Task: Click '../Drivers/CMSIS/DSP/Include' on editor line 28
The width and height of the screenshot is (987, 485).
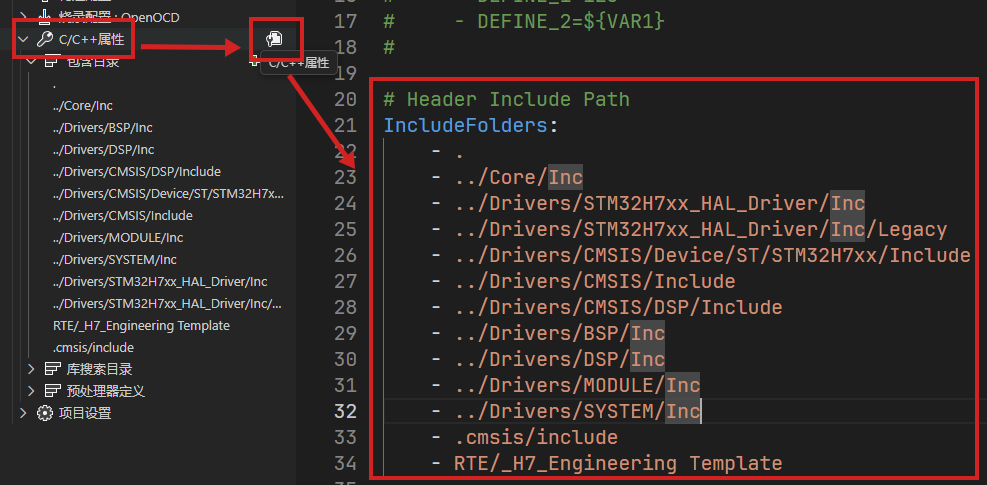Action: 618,307
